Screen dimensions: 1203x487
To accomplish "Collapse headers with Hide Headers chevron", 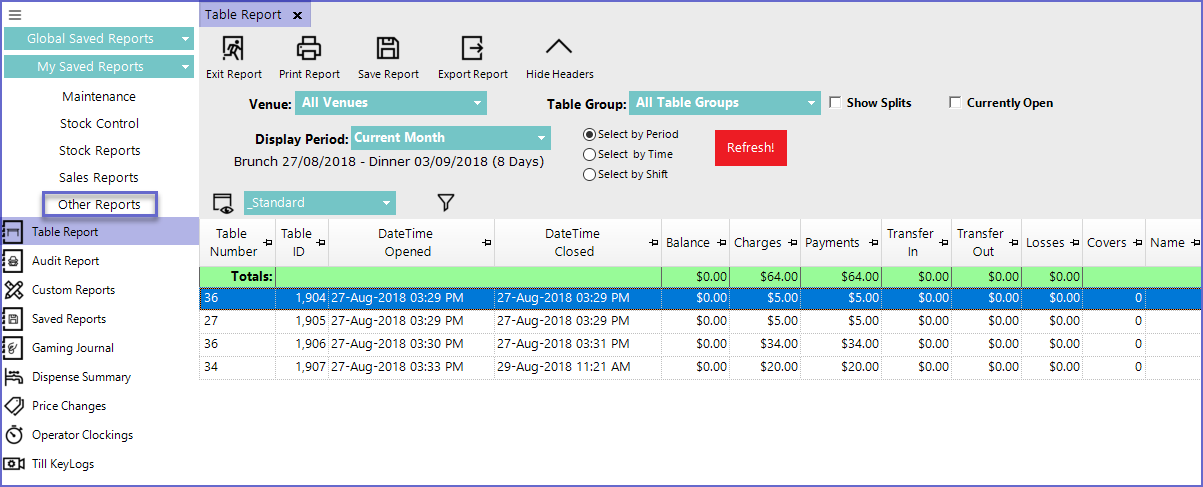I will [x=559, y=48].
